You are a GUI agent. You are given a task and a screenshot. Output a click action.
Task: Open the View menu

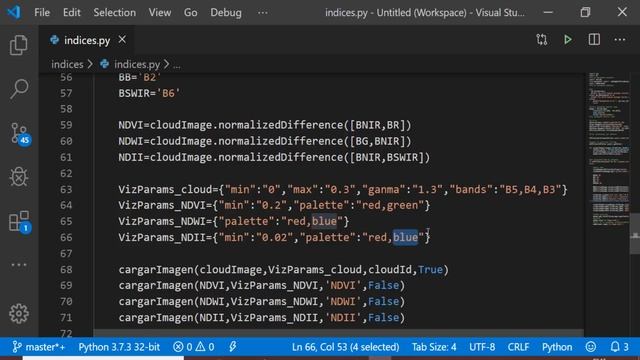(160, 13)
